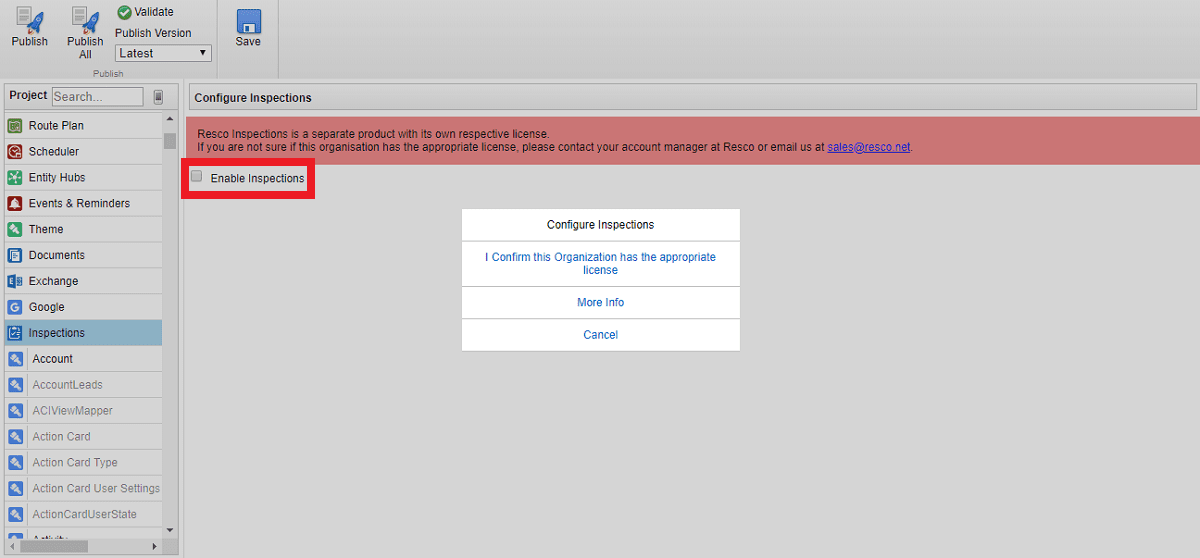This screenshot has width=1200, height=558.
Task: Select the Exchange tree item
Action: (x=83, y=282)
